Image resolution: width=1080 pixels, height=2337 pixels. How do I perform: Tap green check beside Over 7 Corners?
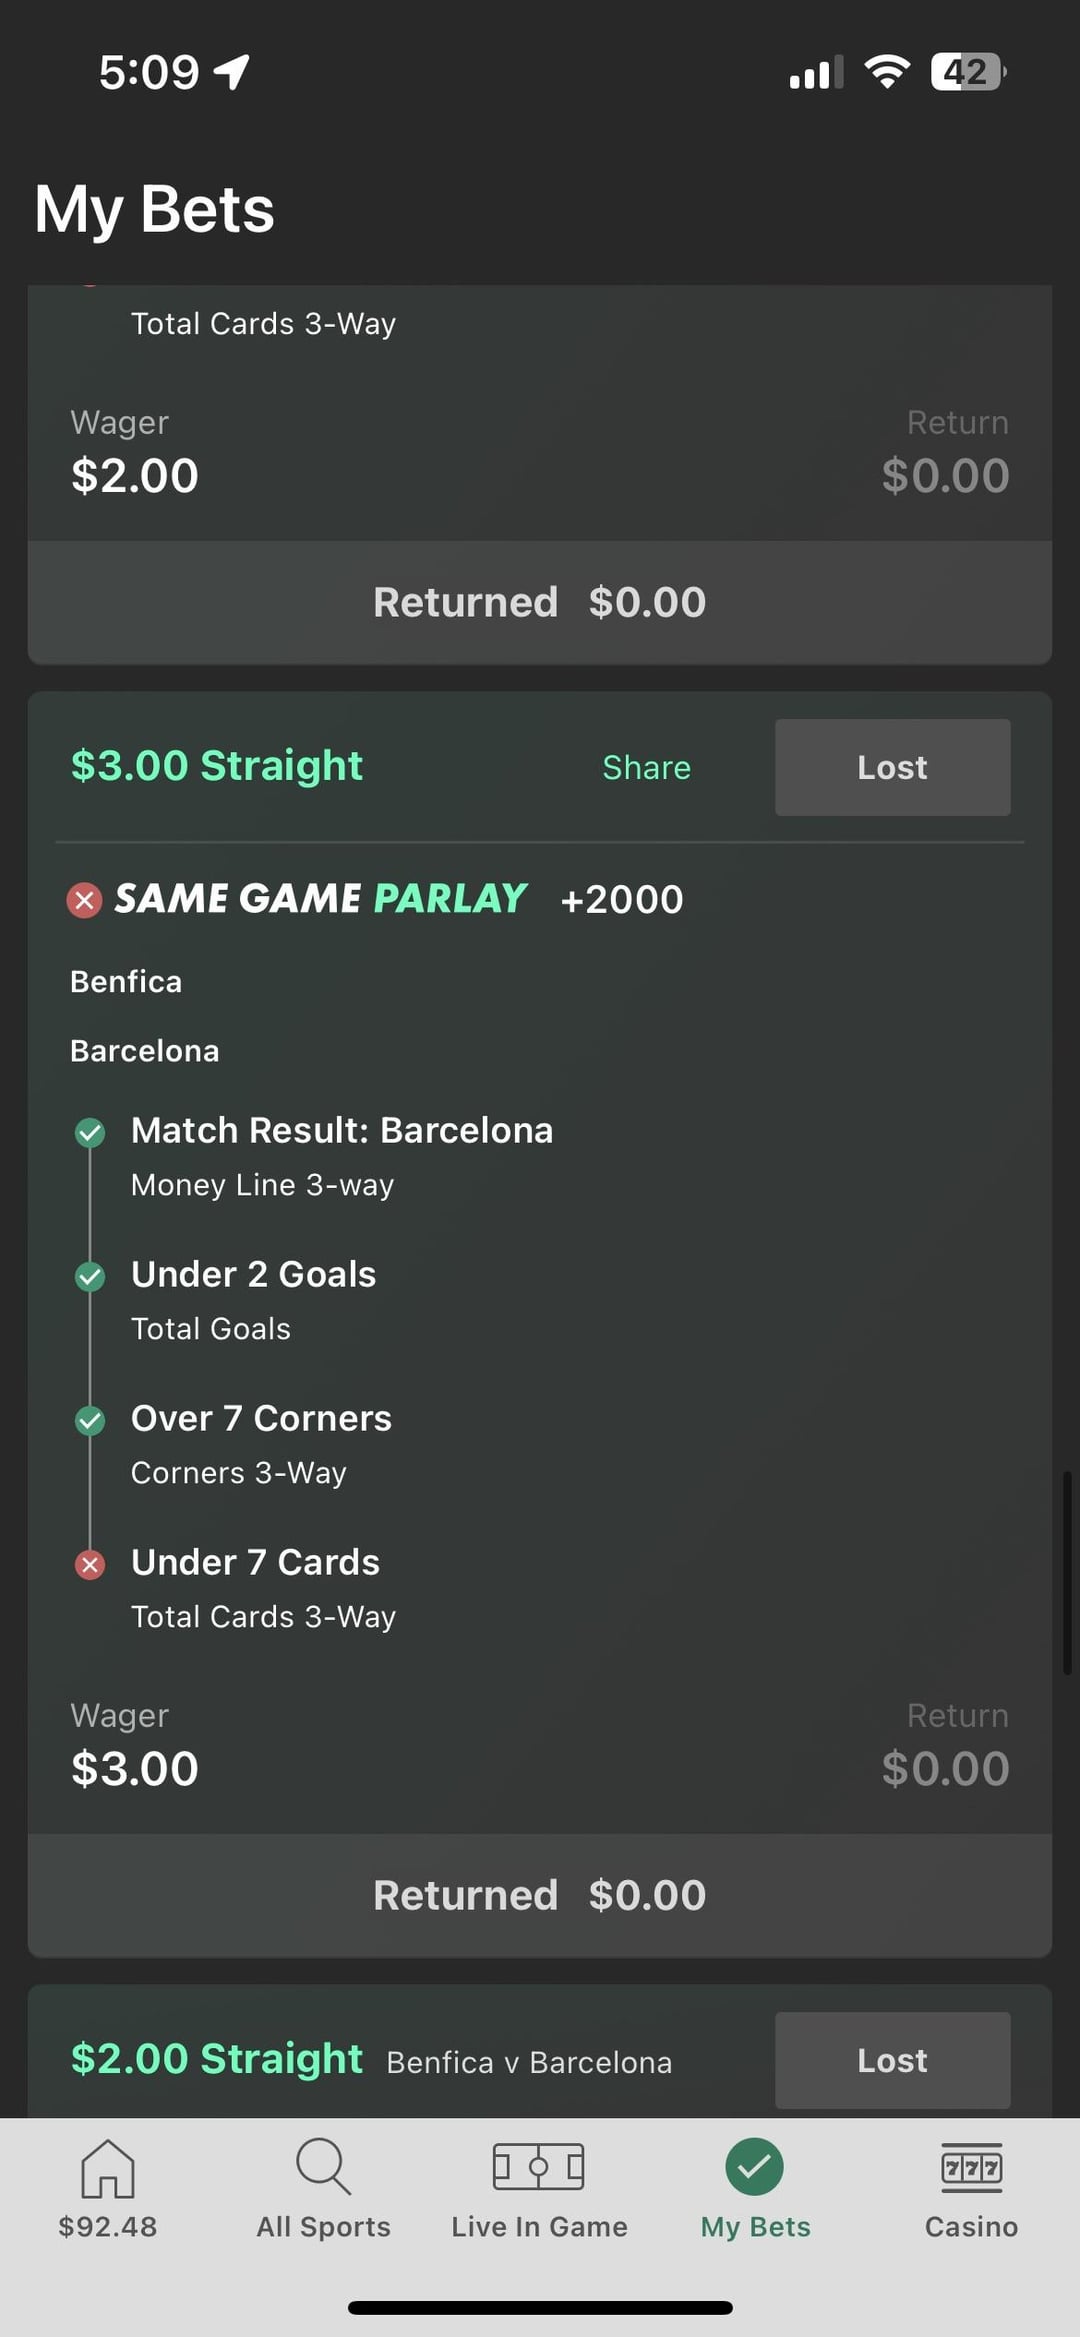click(90, 1420)
